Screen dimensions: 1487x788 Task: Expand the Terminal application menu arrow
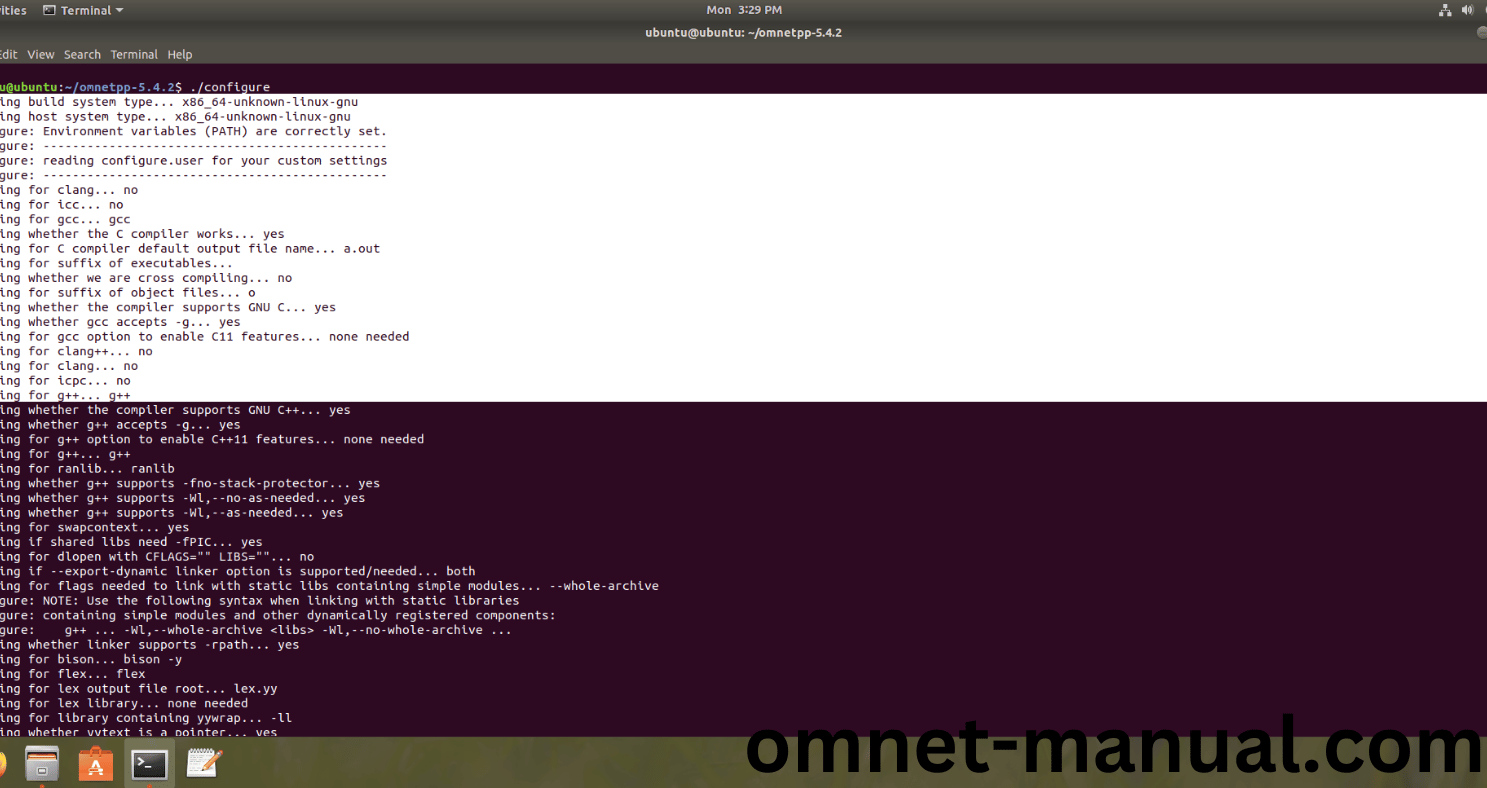(120, 11)
